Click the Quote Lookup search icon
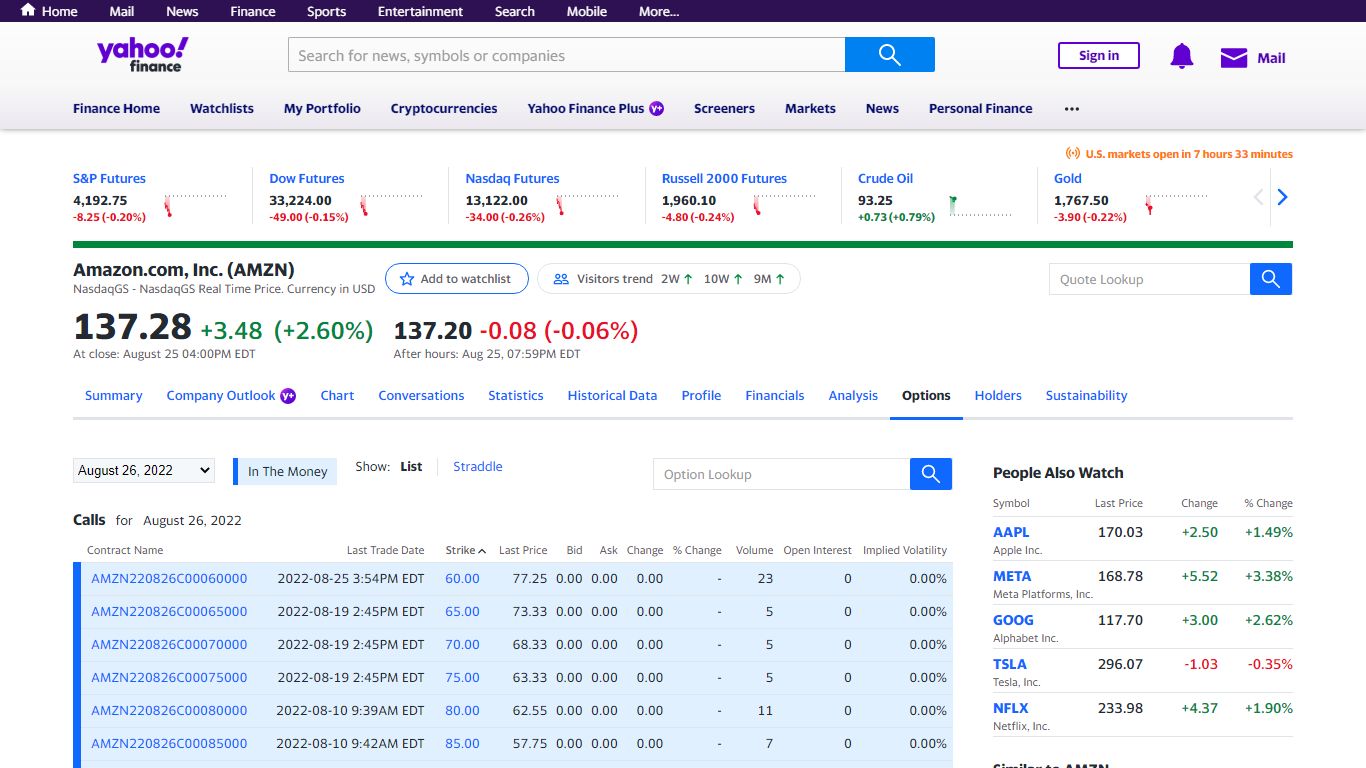This screenshot has width=1366, height=768. pyautogui.click(x=1270, y=279)
